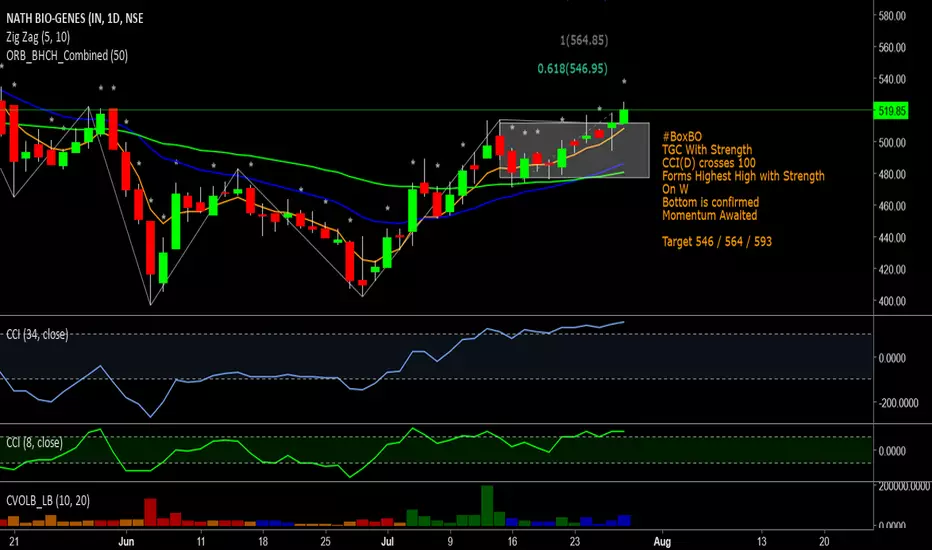Click the tall red volume bar in June

[x=150, y=512]
